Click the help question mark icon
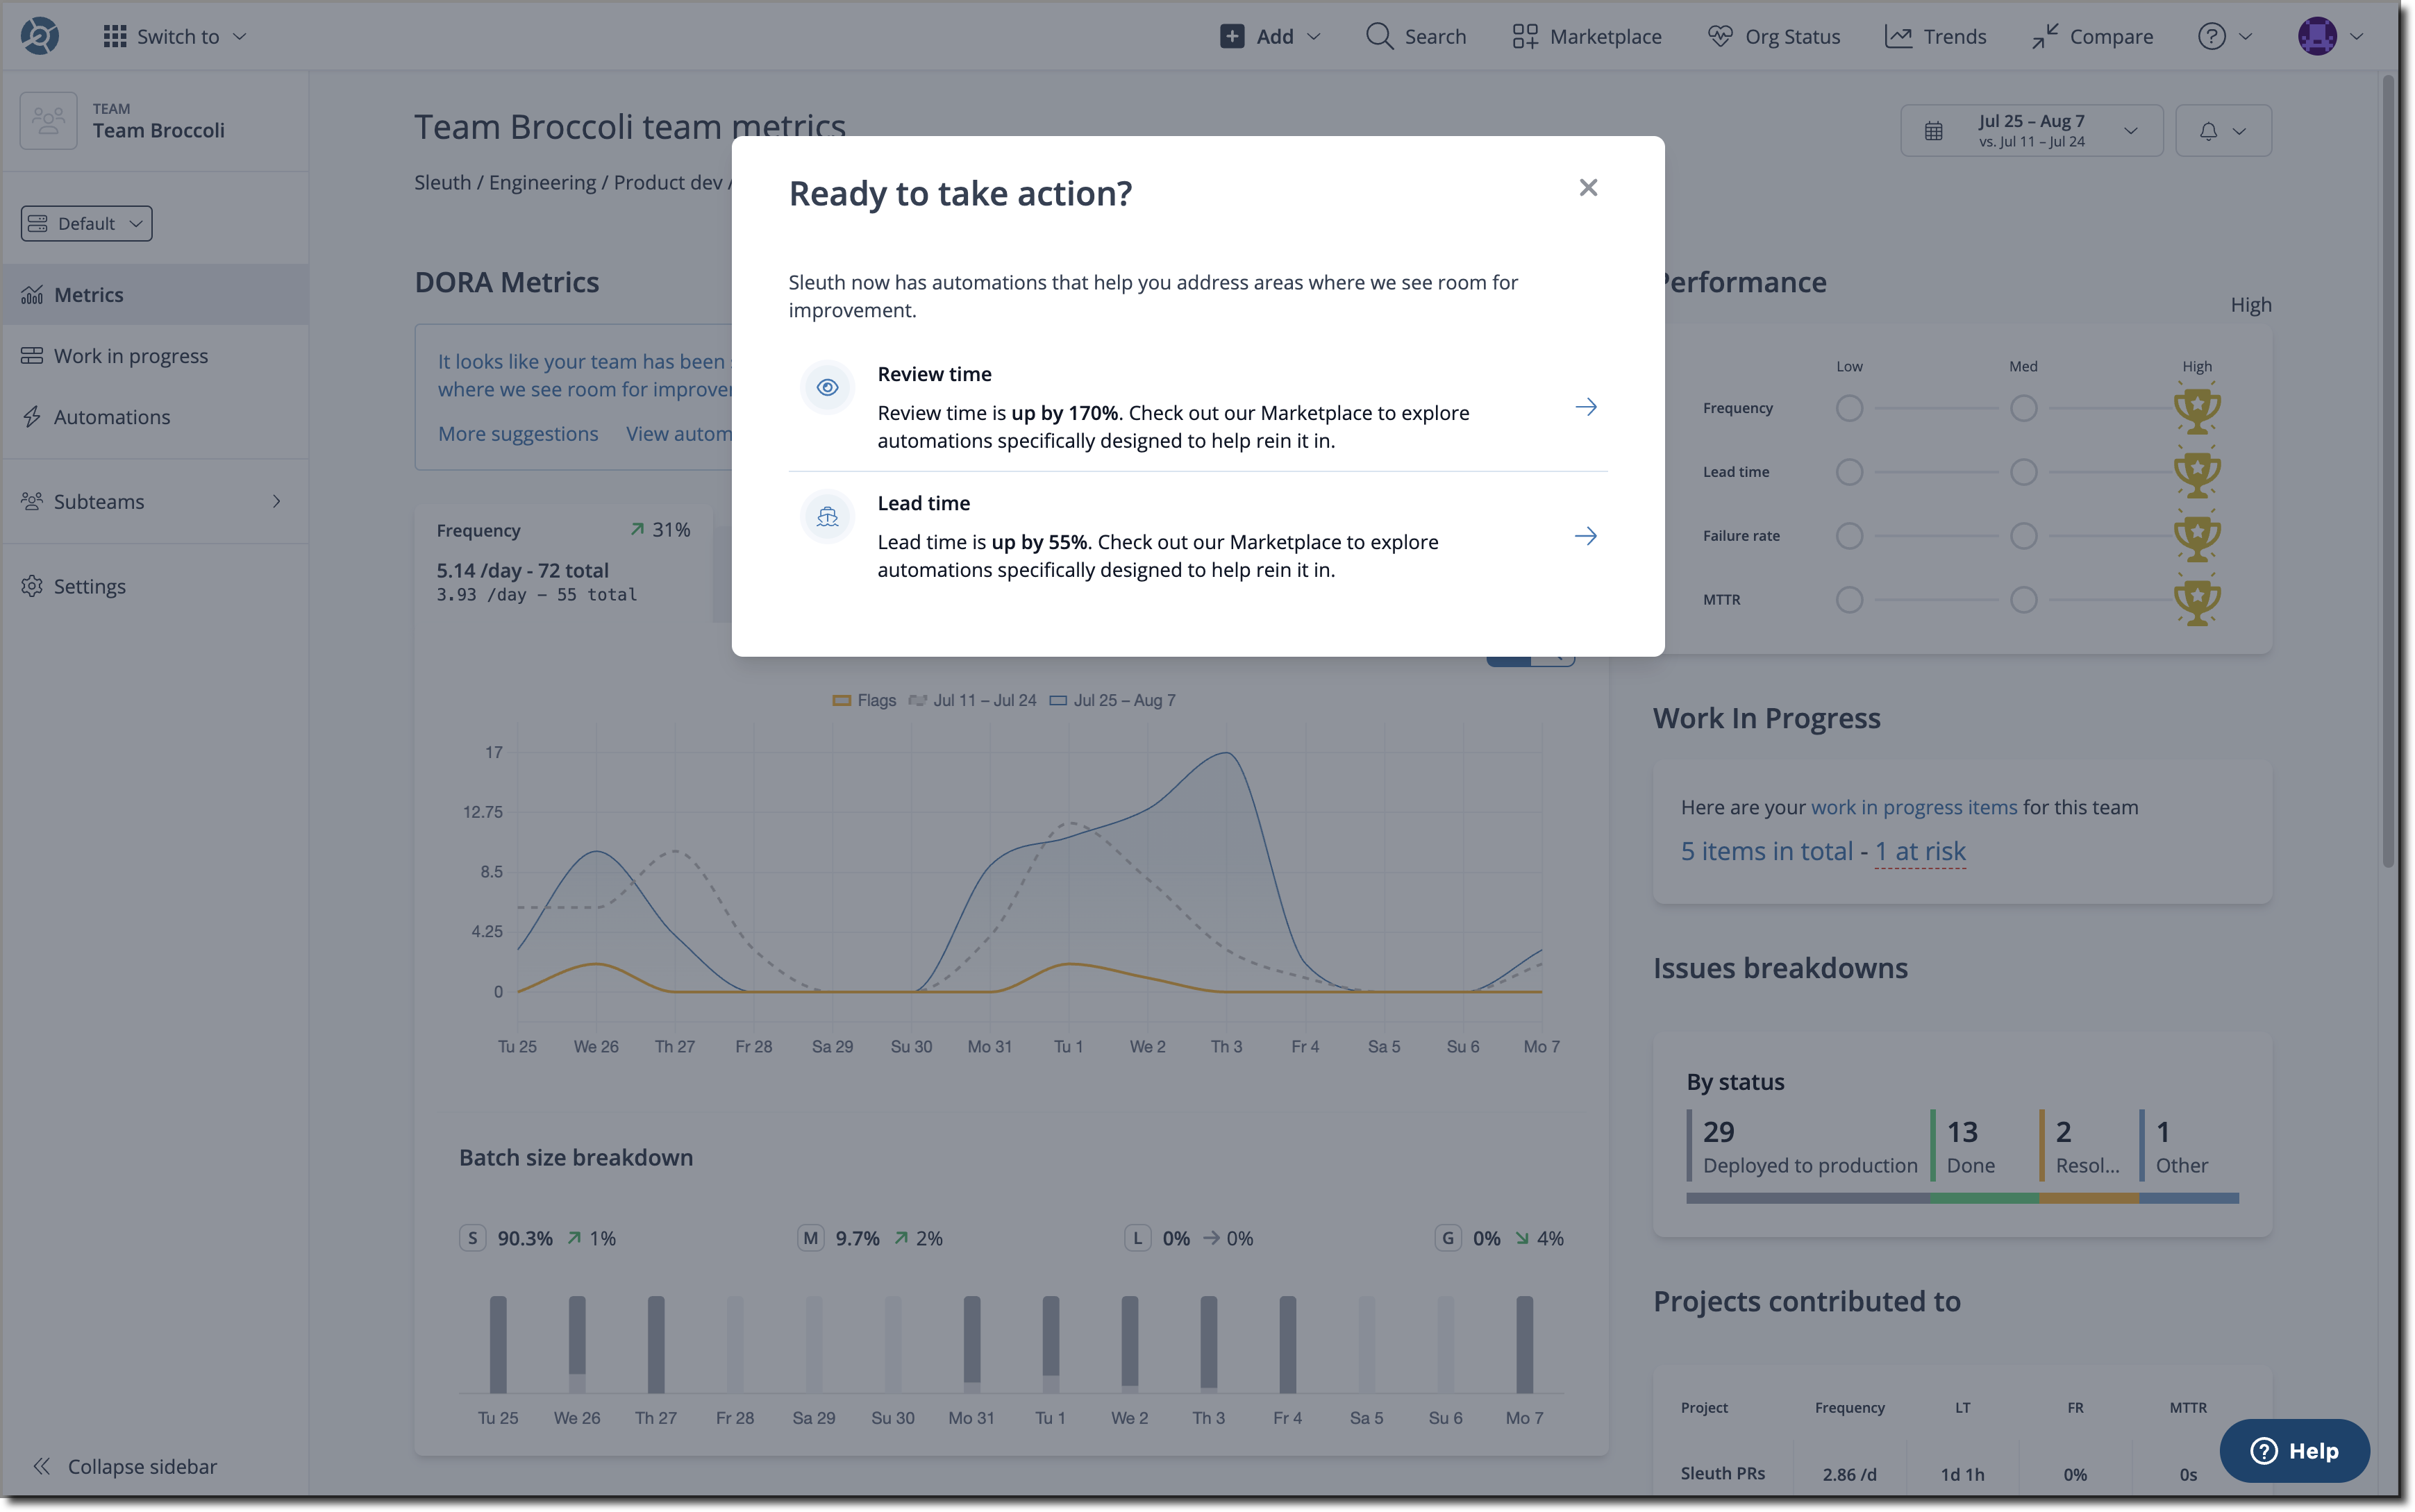Image resolution: width=2415 pixels, height=1512 pixels. [x=2211, y=36]
